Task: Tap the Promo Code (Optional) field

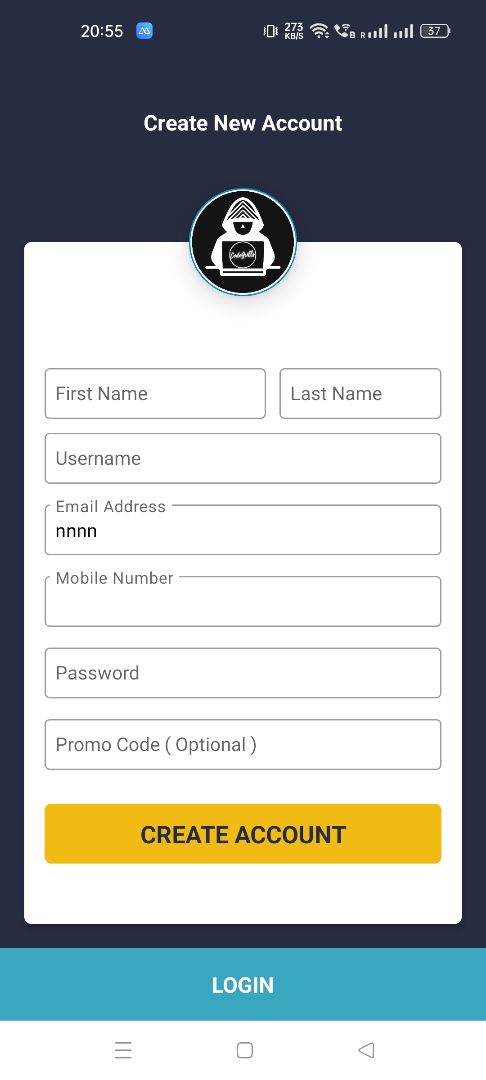Action: click(x=243, y=745)
